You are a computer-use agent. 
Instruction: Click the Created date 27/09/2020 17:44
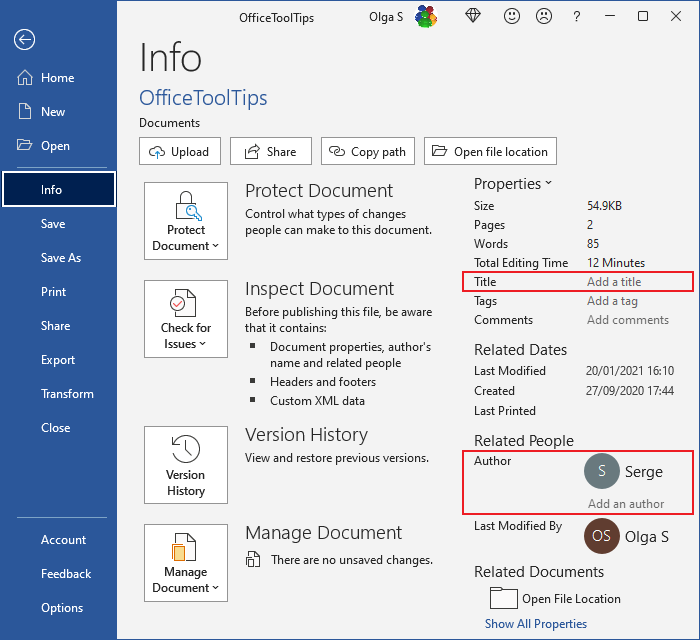click(x=629, y=391)
